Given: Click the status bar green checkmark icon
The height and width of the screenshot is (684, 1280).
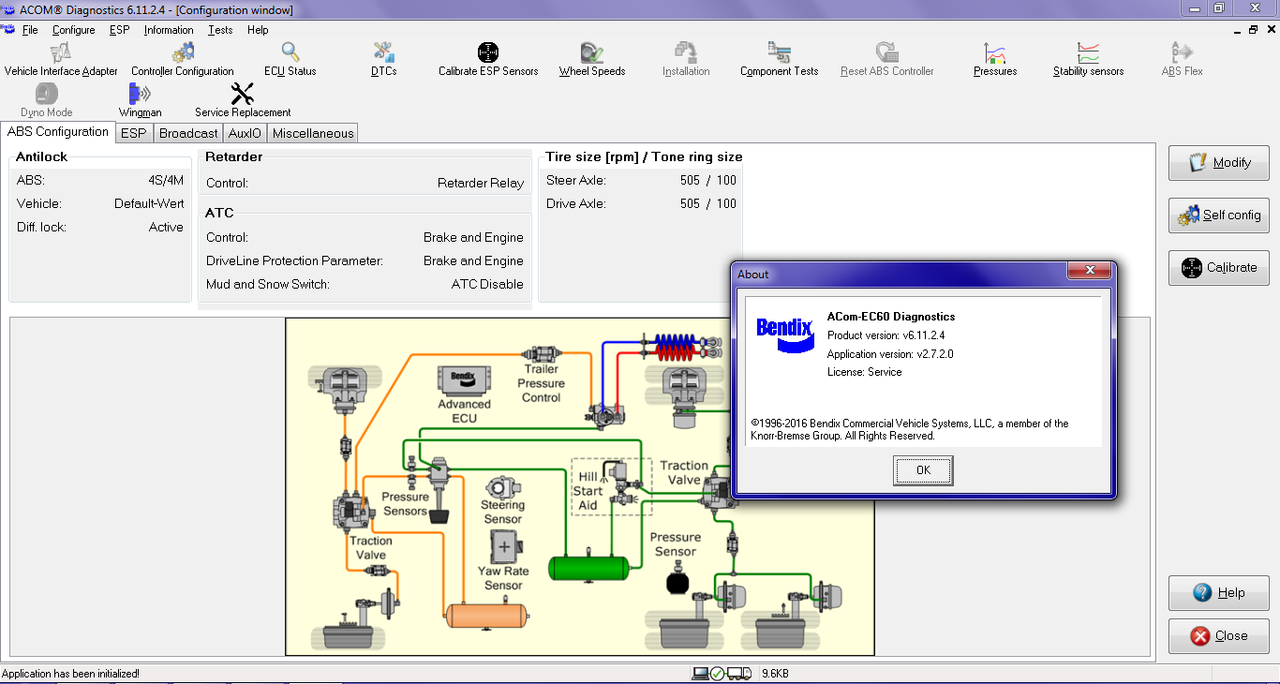Looking at the screenshot, I should pos(717,674).
